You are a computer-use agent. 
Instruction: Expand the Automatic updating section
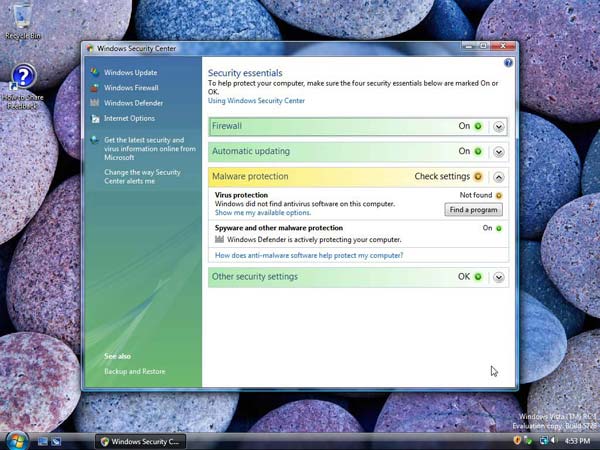click(x=499, y=152)
